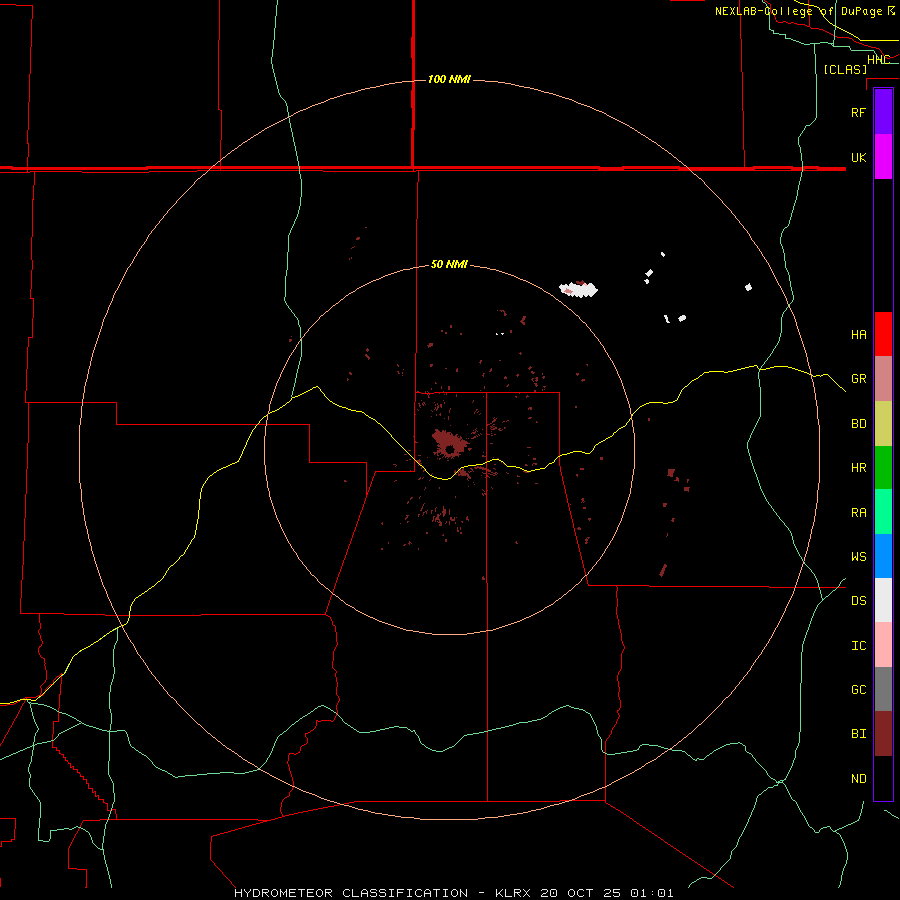The image size is (900, 900).
Task: Click the GC legend label
Action: (x=858, y=689)
